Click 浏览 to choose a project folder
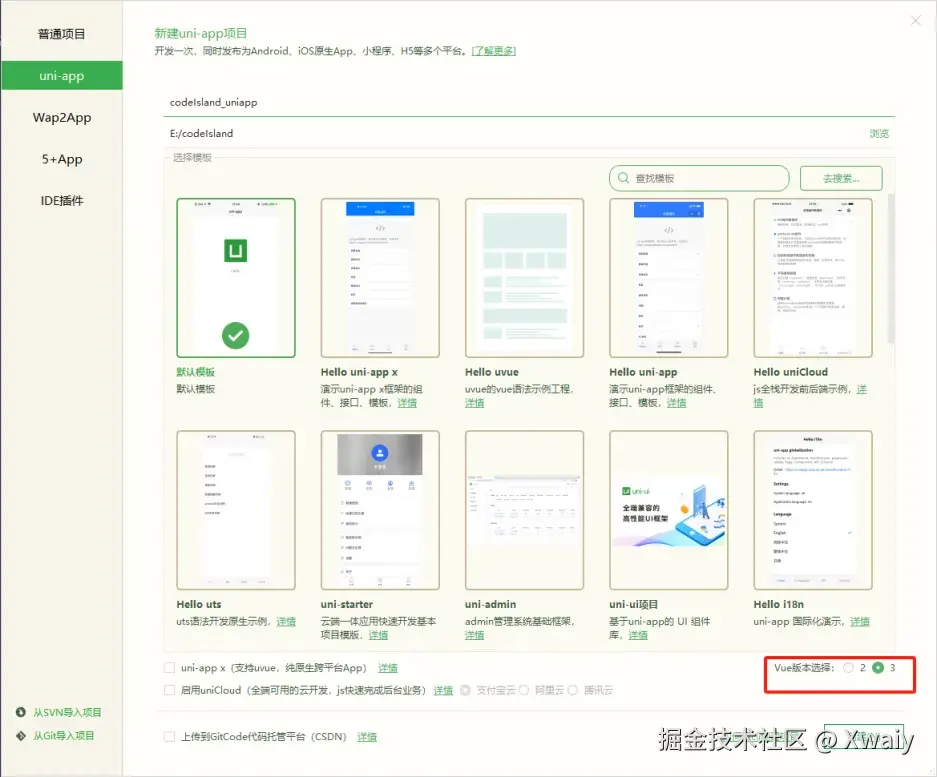The height and width of the screenshot is (777, 937). click(x=880, y=132)
